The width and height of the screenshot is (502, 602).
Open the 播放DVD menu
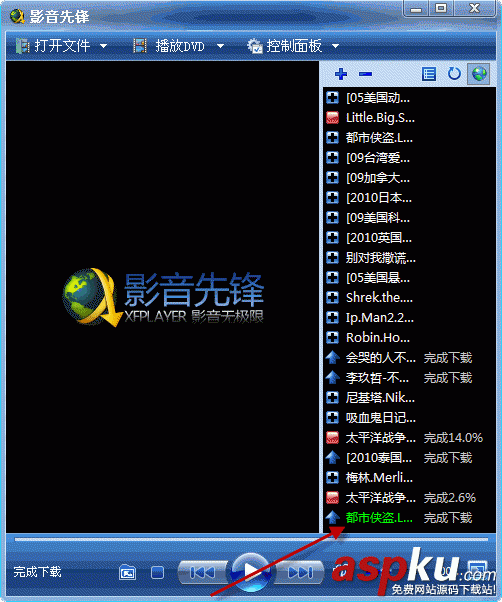click(x=180, y=46)
